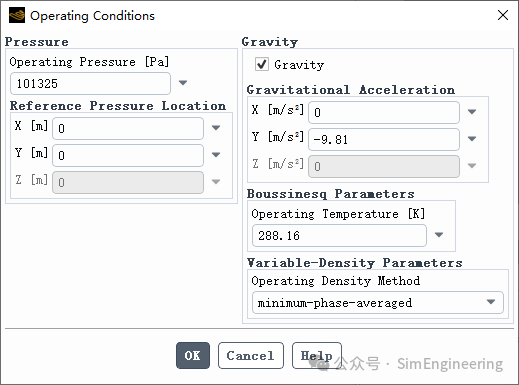519x385 pixels.
Task: Click the disabled gravity Z dropdown arrow
Action: click(x=472, y=166)
